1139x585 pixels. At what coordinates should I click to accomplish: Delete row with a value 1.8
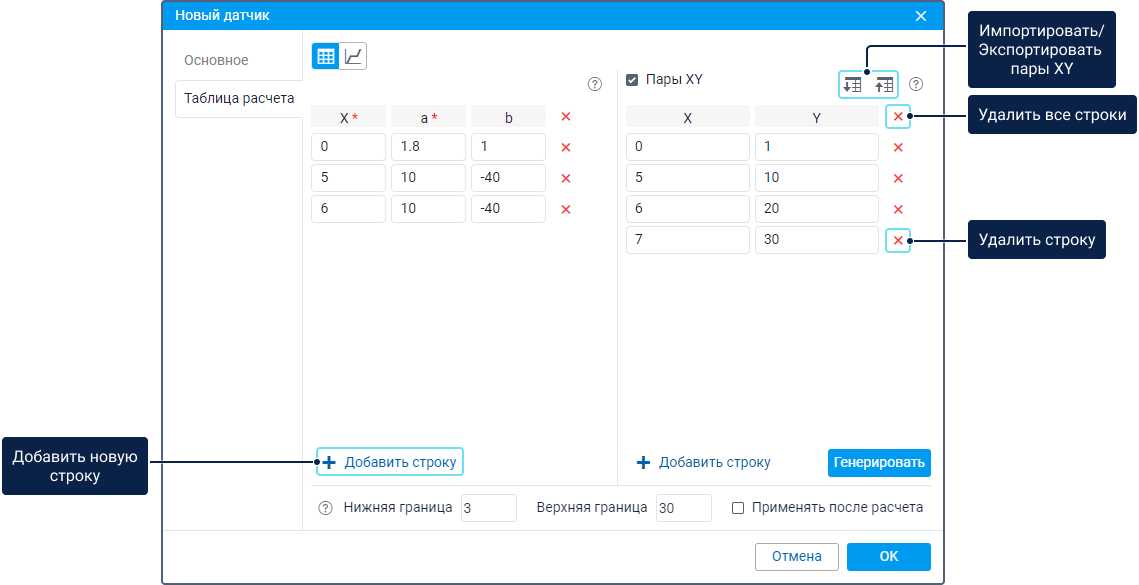(566, 148)
